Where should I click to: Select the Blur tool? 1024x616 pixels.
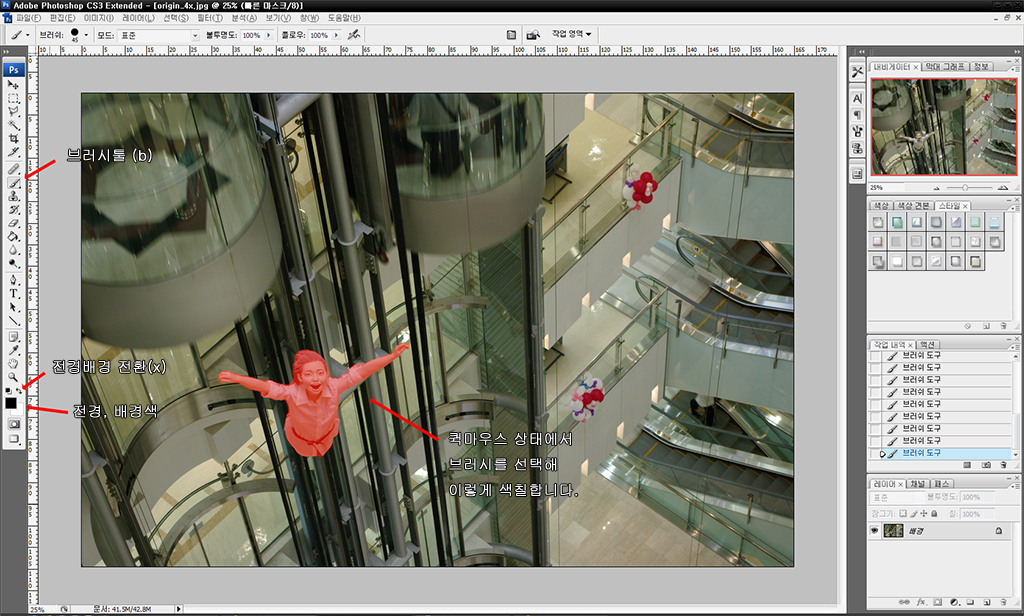[x=13, y=250]
